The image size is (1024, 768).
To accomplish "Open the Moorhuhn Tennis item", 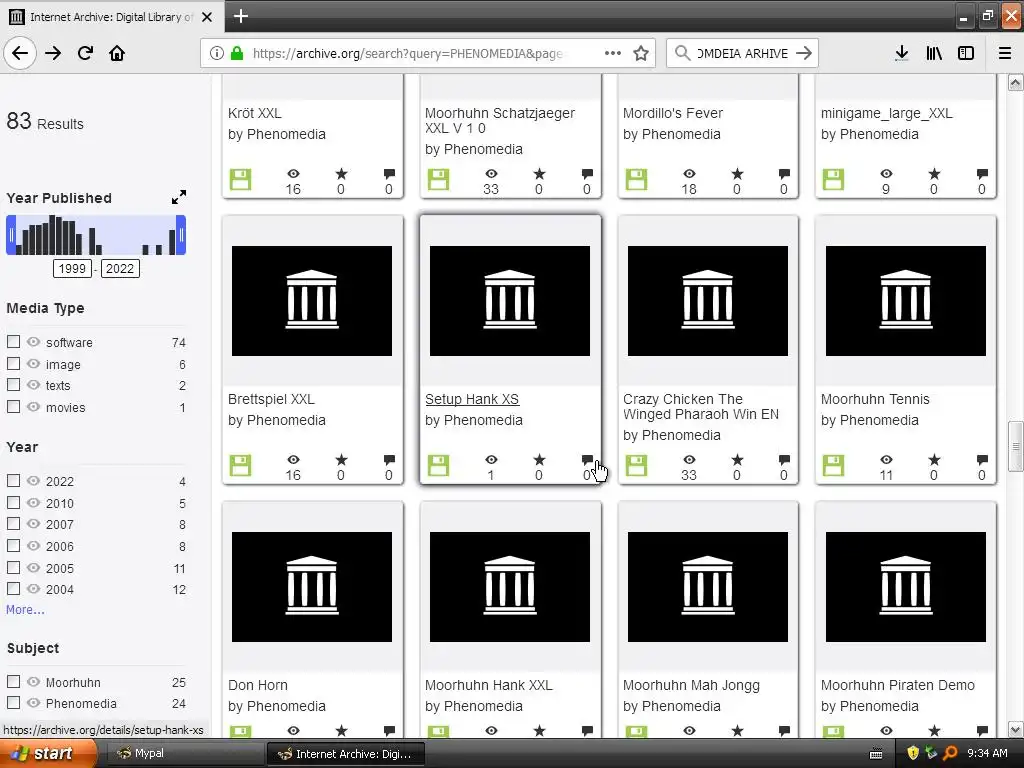I will (874, 399).
